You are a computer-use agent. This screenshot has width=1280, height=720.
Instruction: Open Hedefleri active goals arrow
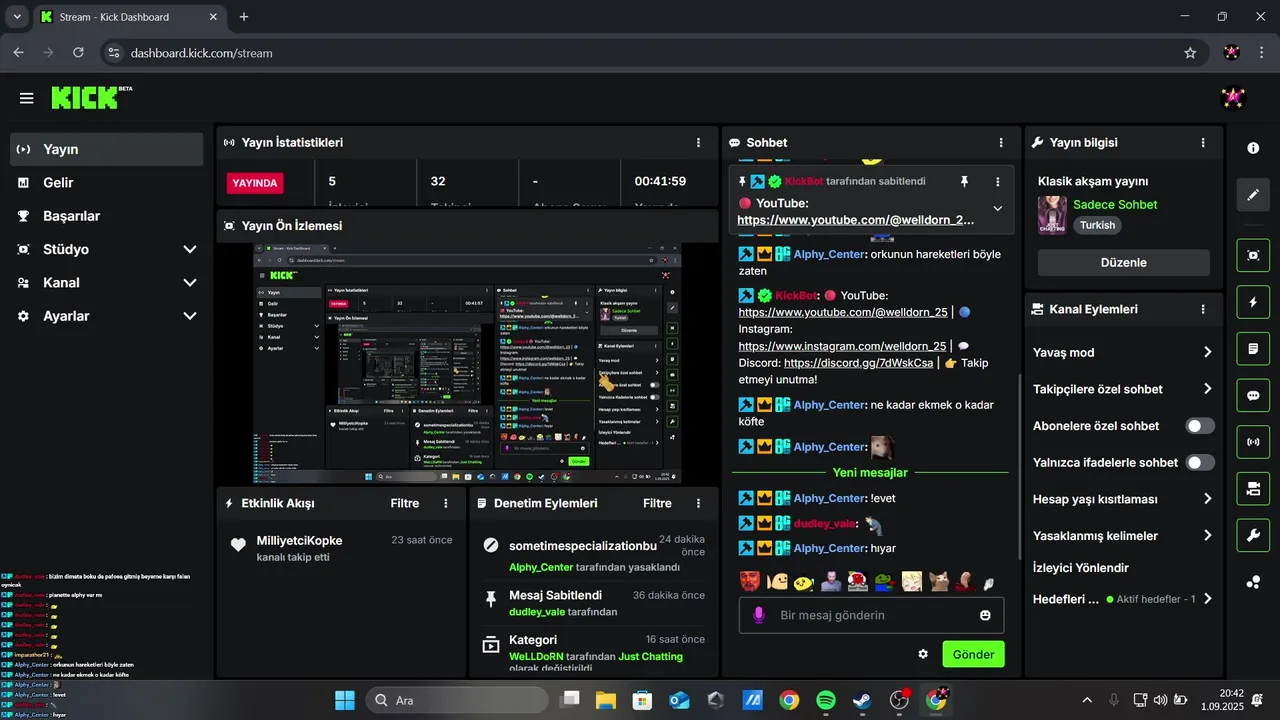pyautogui.click(x=1207, y=599)
